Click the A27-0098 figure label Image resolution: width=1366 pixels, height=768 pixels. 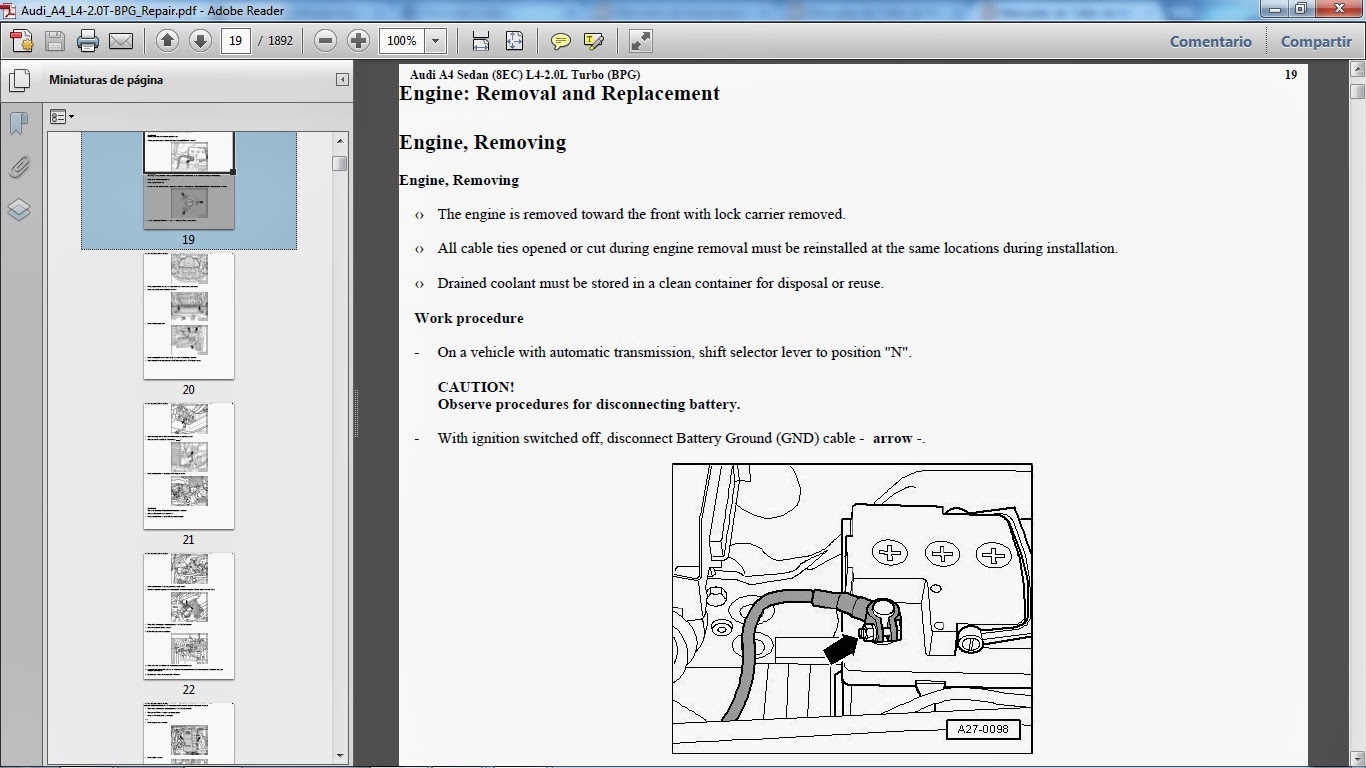[983, 729]
